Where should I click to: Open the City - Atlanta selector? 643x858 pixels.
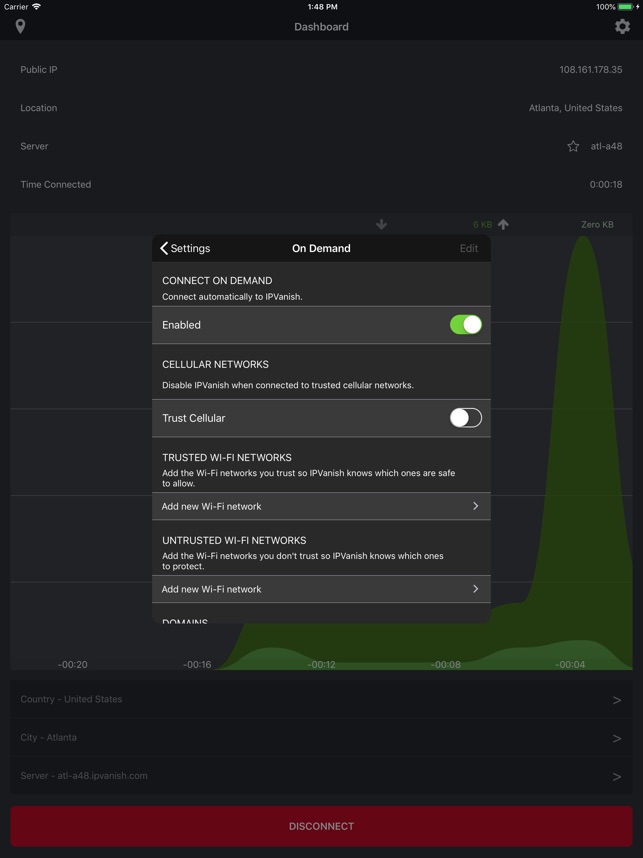click(321, 738)
